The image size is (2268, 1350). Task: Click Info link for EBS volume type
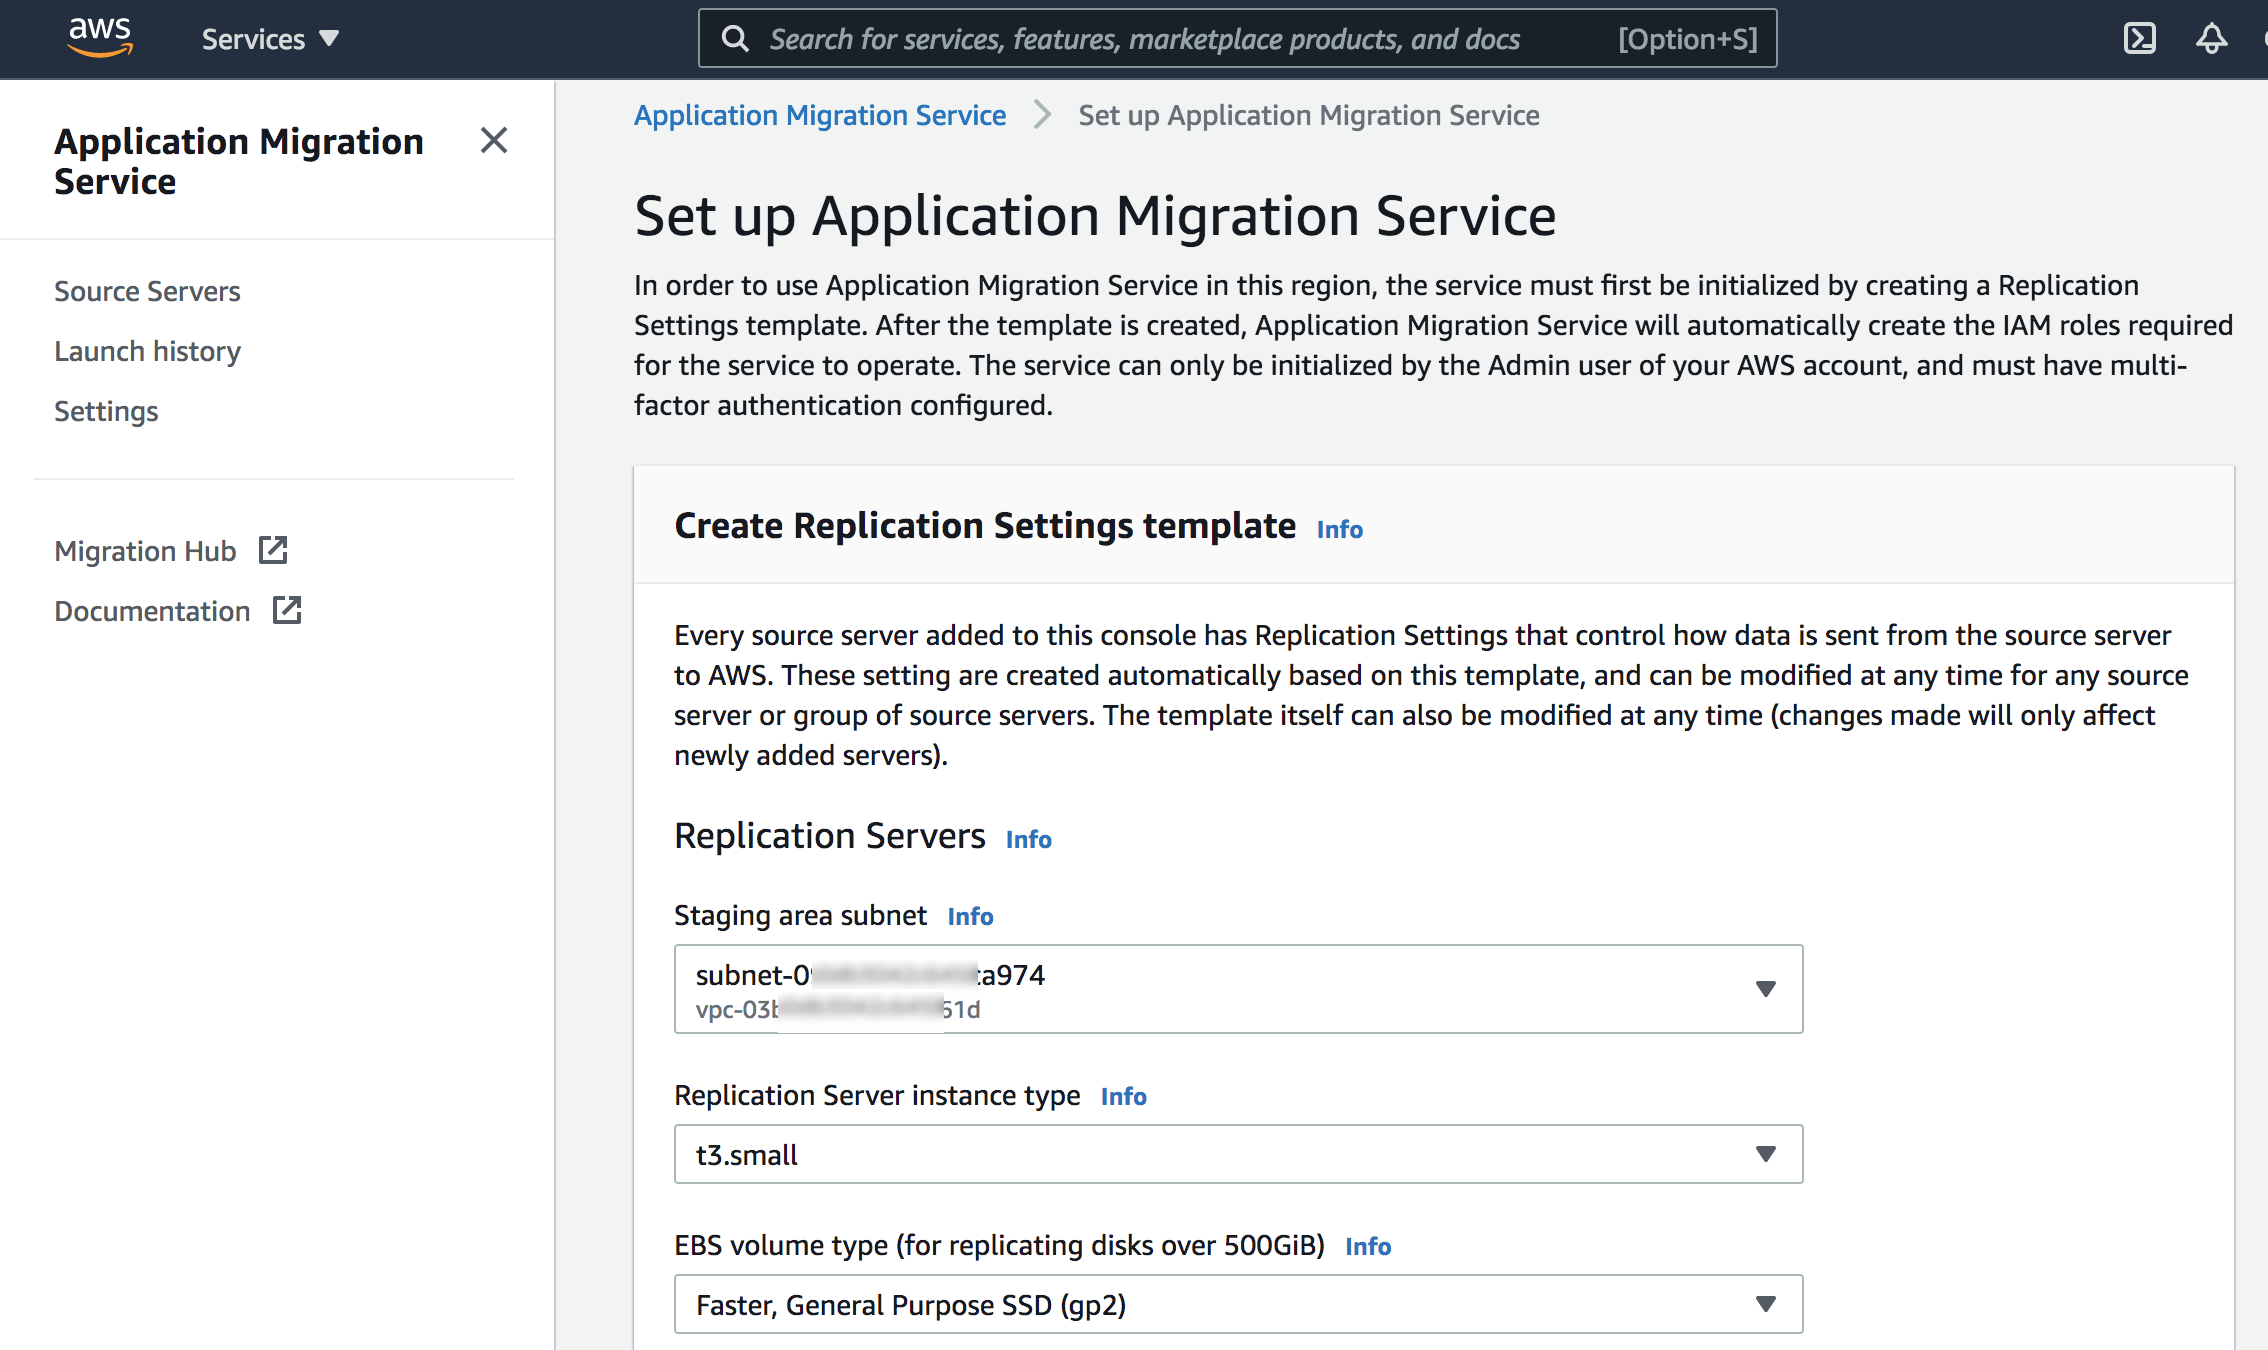(1367, 1246)
